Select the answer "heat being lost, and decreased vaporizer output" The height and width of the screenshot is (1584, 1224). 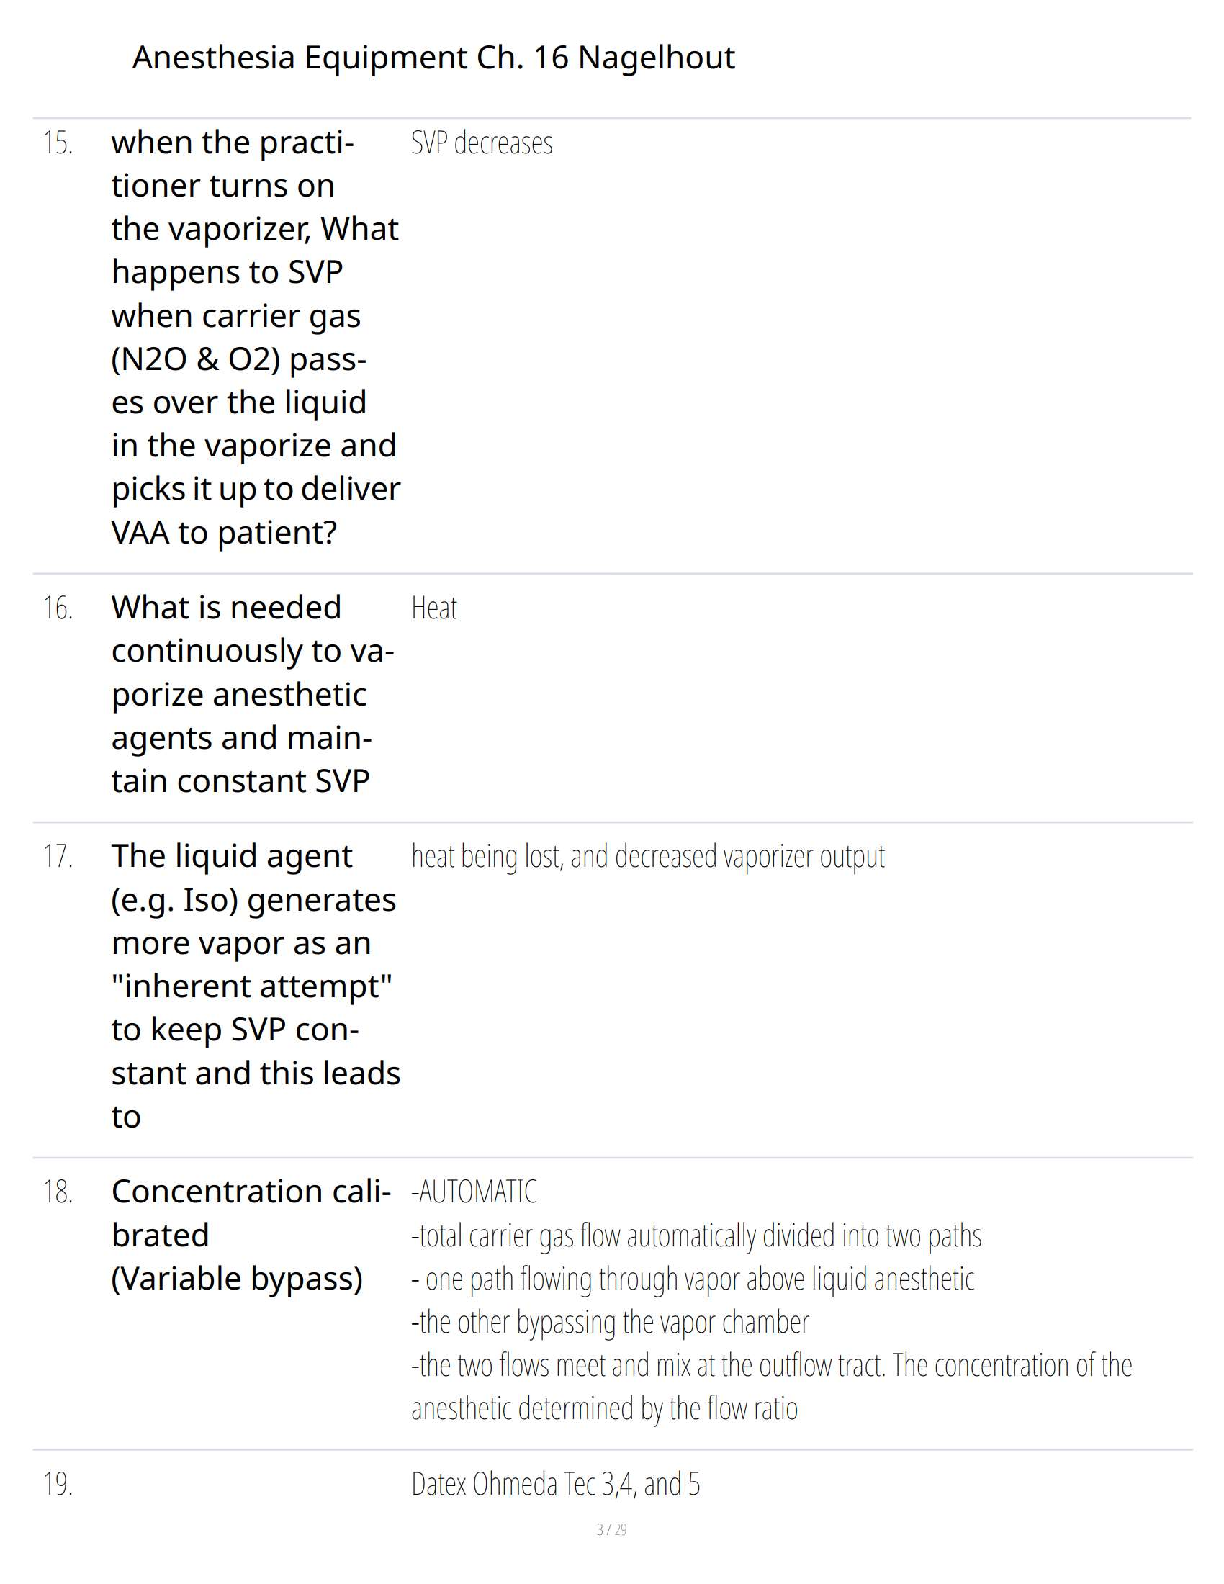tap(648, 857)
